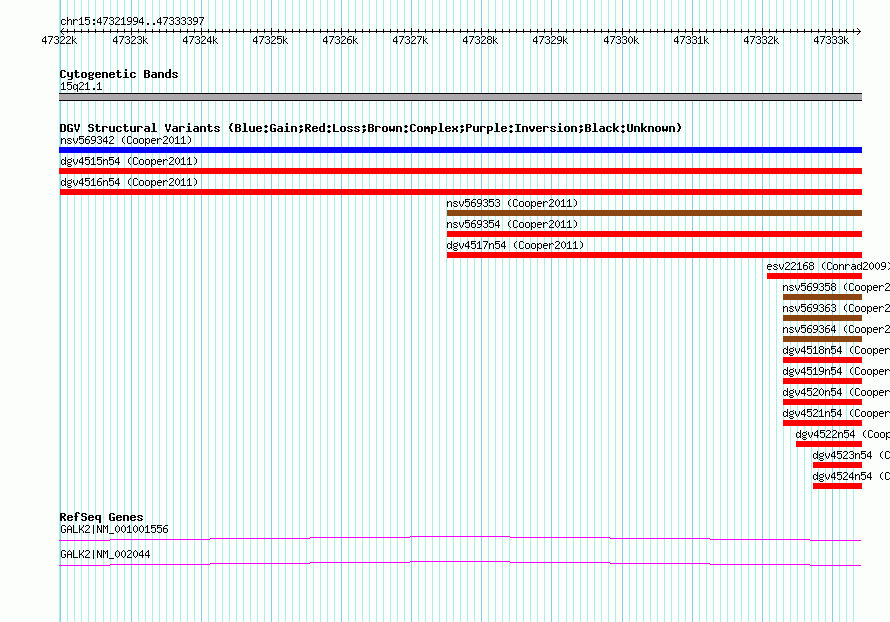The image size is (890, 622).
Task: Click the DGV Structural Variants track title
Action: 370,128
